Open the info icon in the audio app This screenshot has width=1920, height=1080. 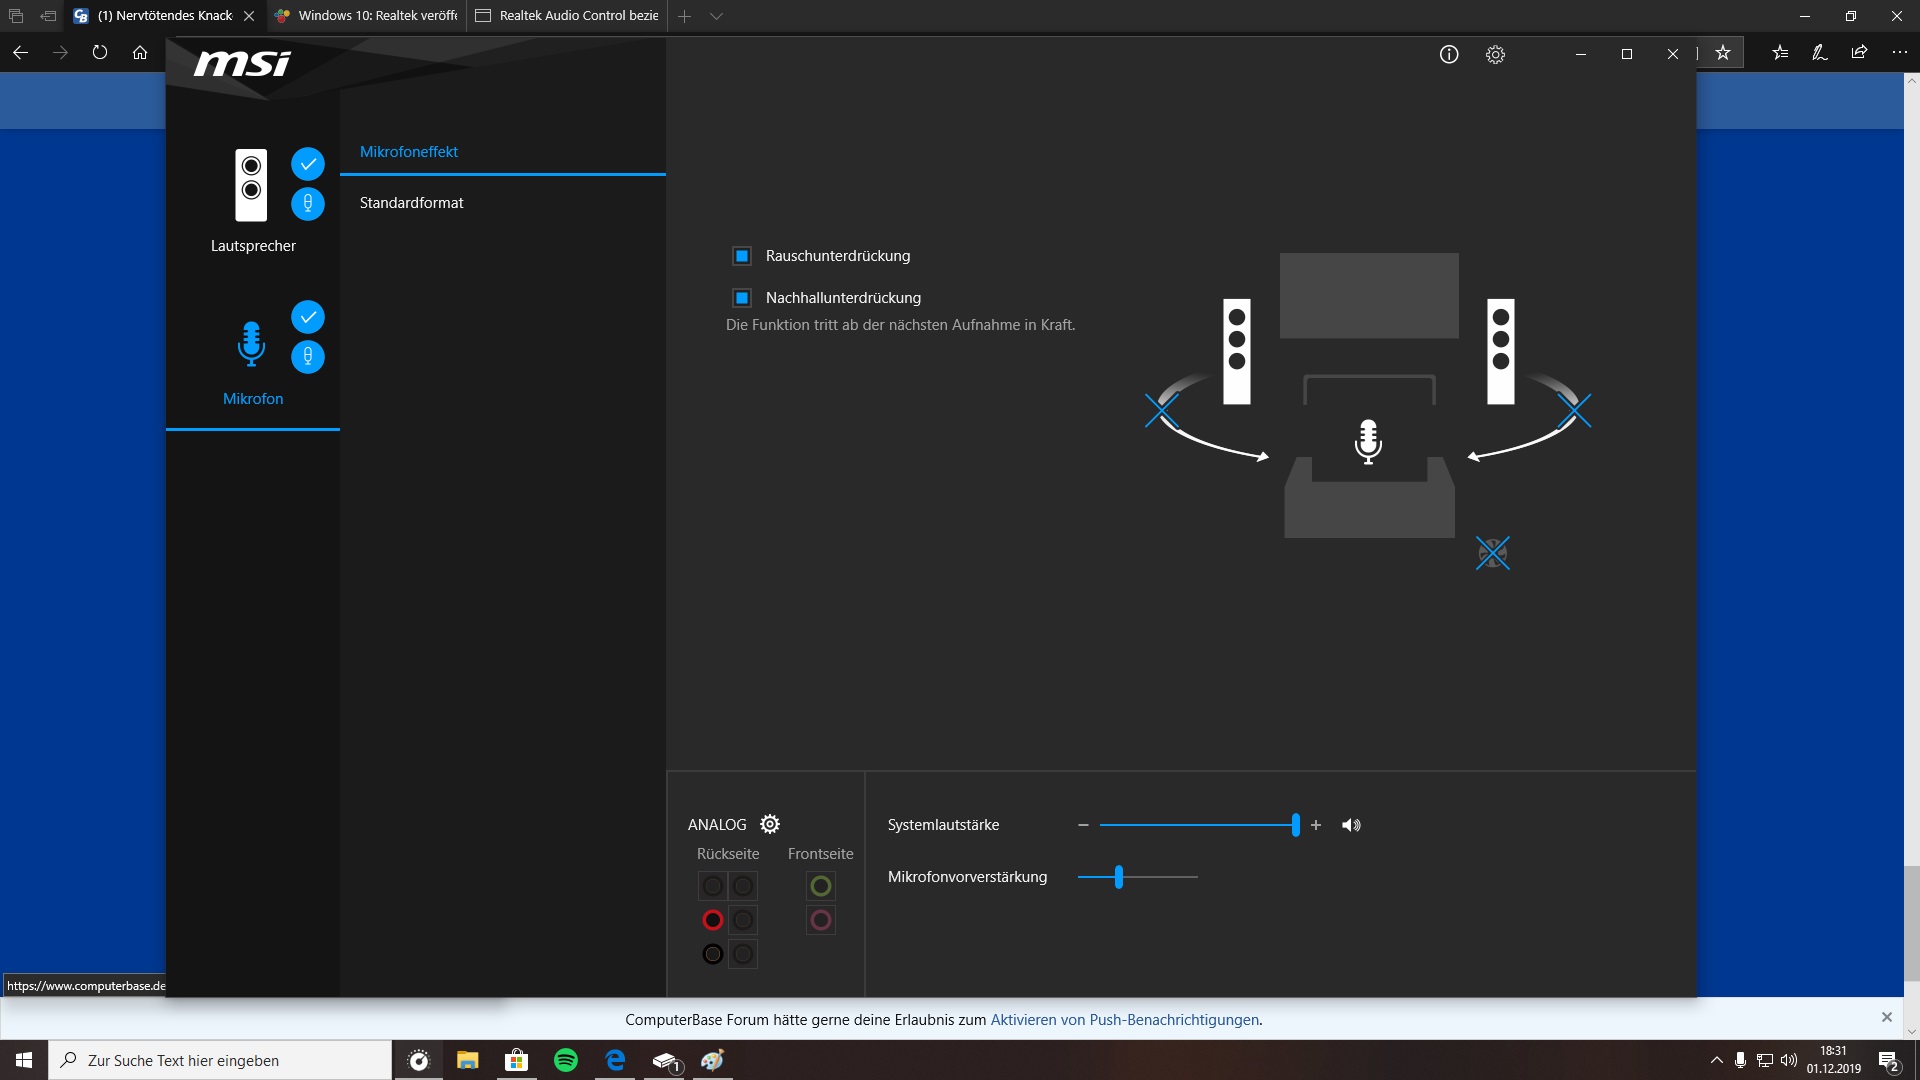[1449, 55]
